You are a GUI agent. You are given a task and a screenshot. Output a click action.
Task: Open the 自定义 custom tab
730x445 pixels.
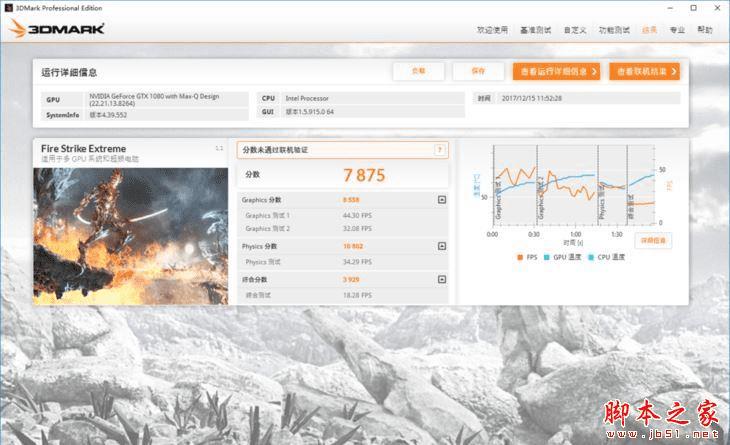pos(575,30)
